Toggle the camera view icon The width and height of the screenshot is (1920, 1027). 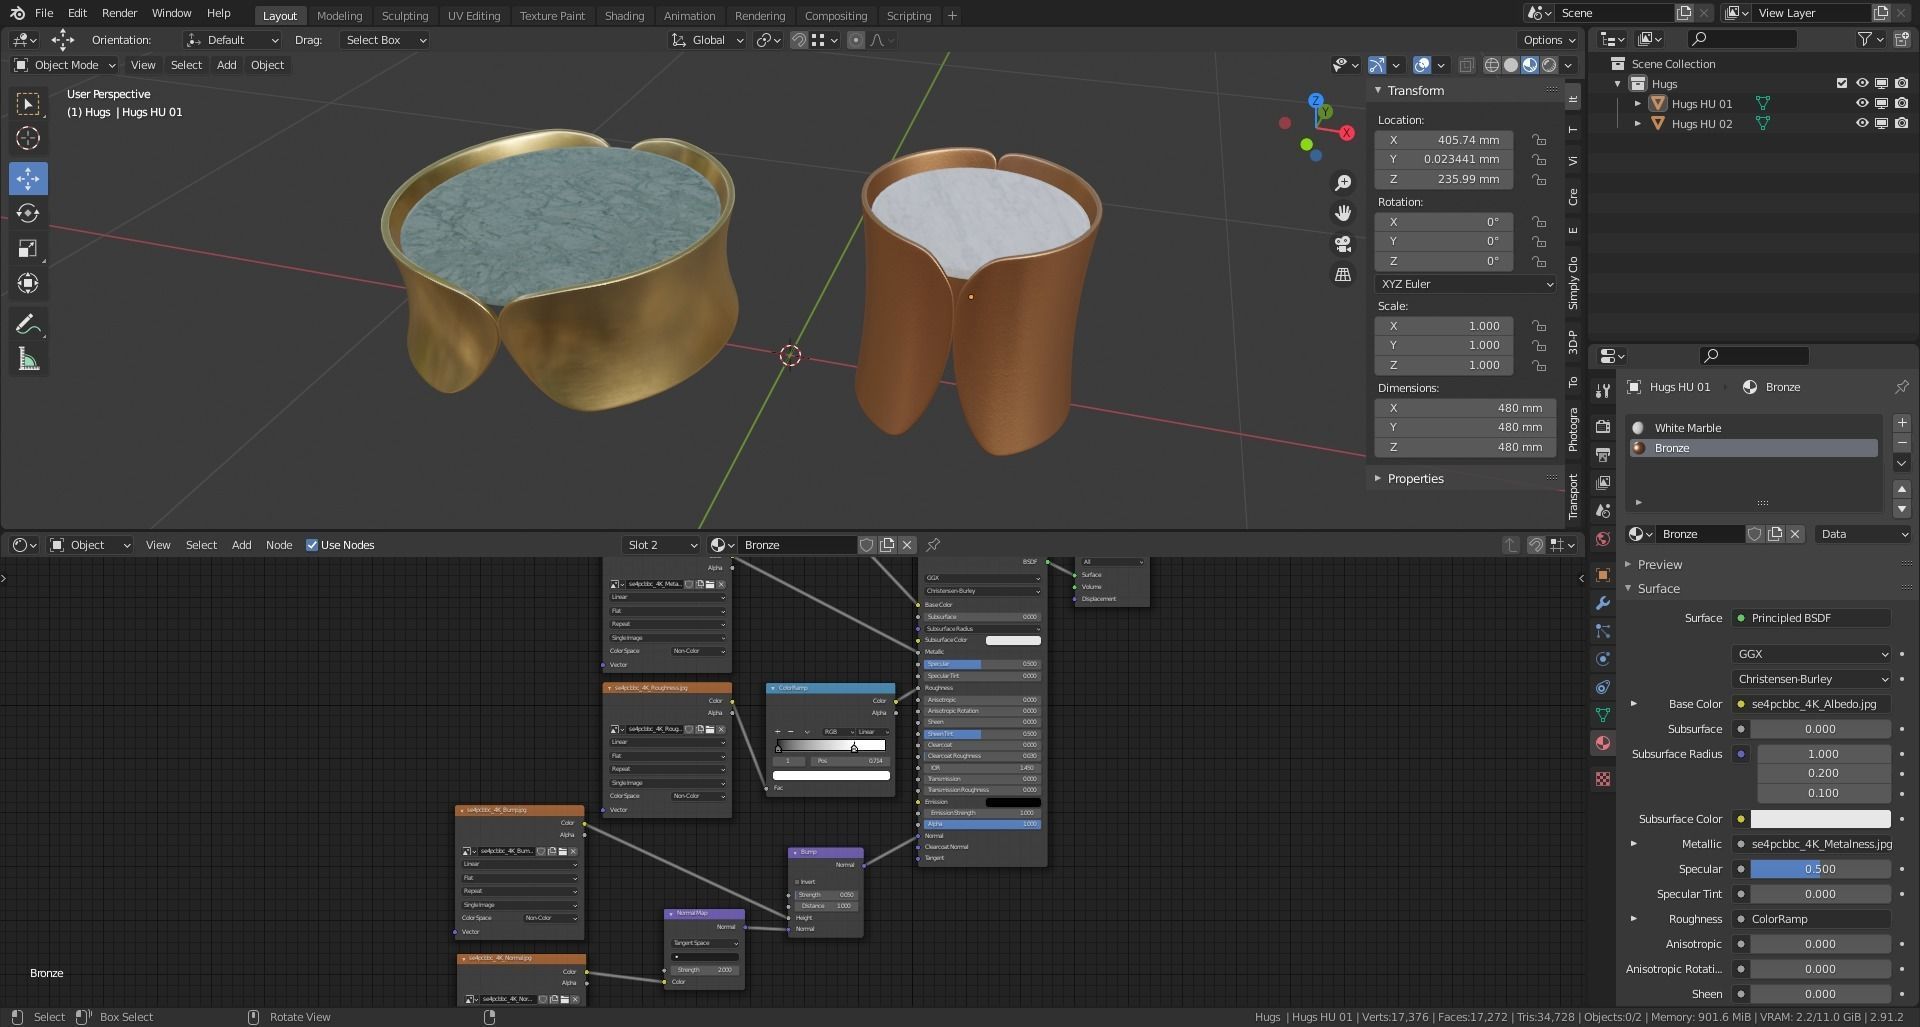pyautogui.click(x=1343, y=243)
